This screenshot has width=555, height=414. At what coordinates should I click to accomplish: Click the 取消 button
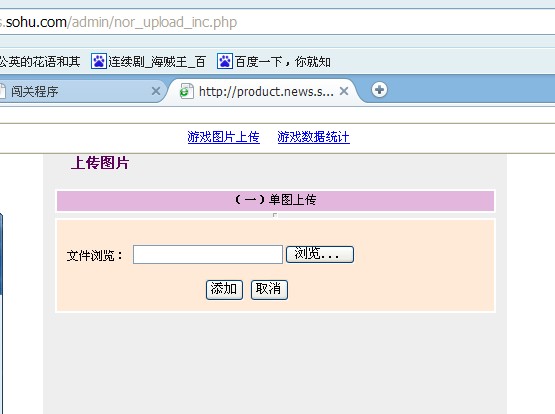click(x=269, y=290)
